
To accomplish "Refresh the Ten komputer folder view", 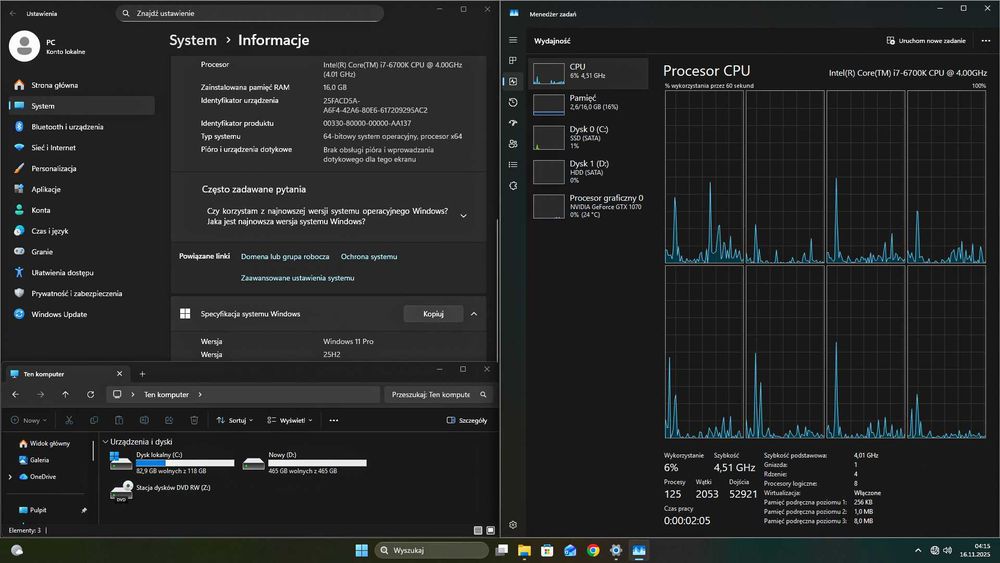I will click(91, 395).
